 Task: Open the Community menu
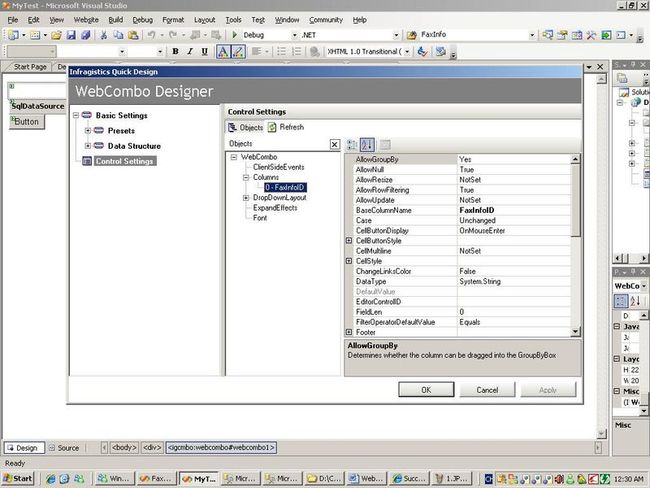coord(326,20)
